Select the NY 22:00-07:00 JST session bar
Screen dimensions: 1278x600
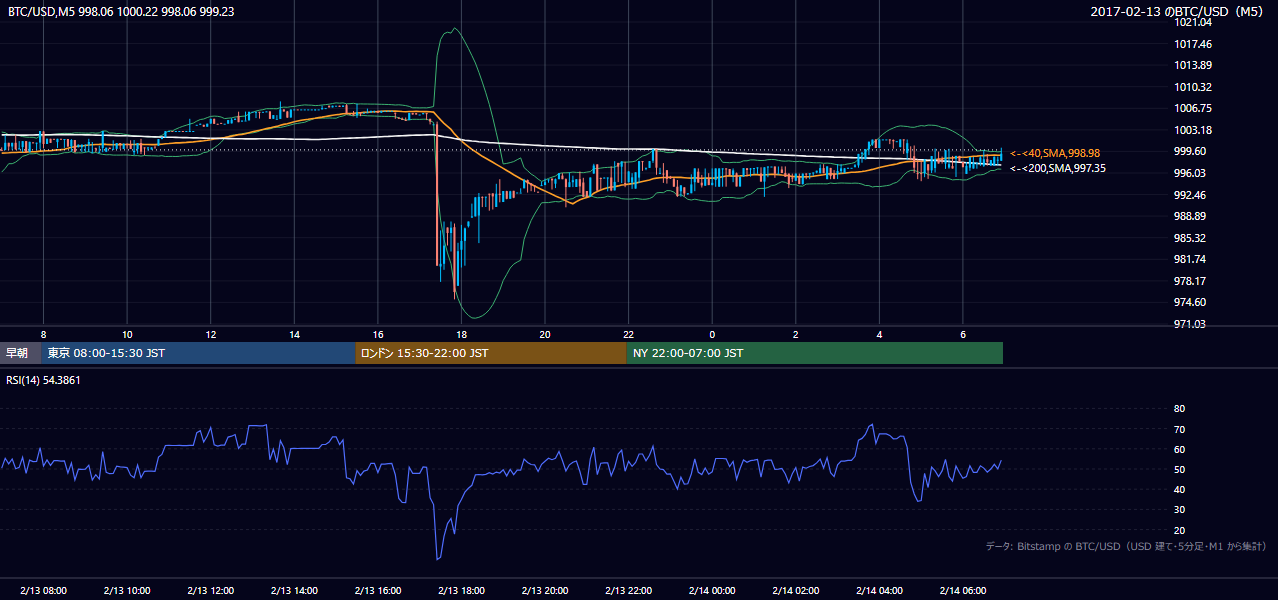(x=815, y=353)
